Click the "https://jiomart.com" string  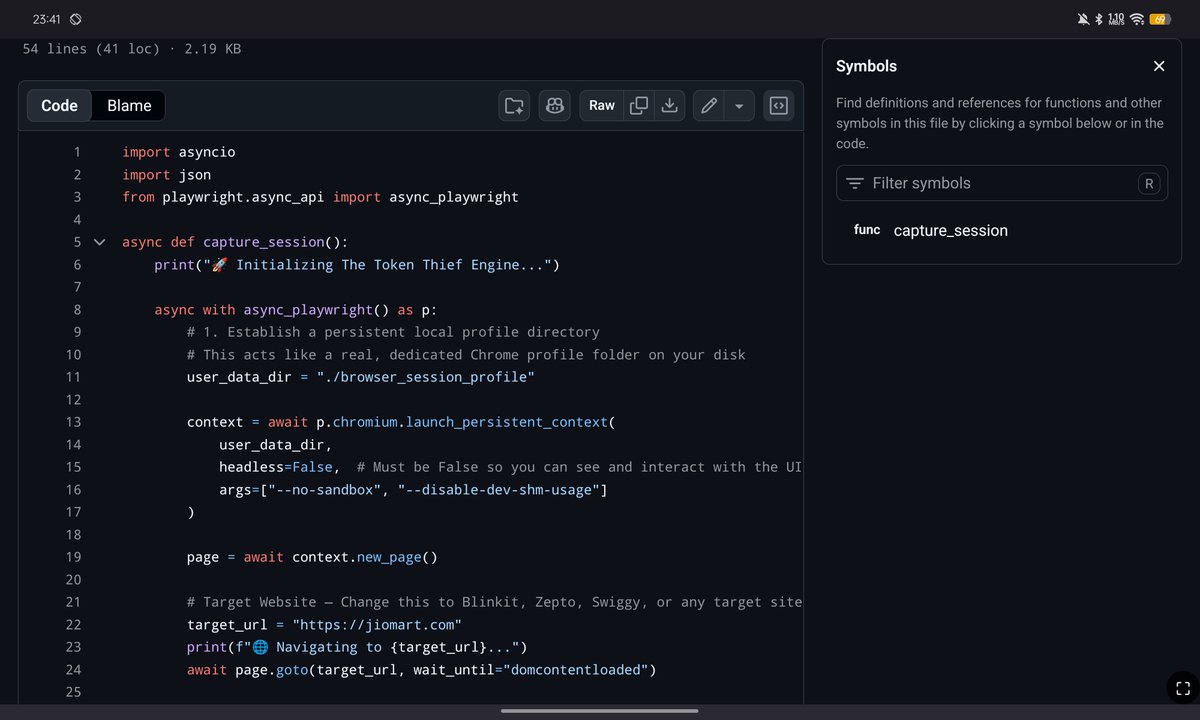(377, 625)
